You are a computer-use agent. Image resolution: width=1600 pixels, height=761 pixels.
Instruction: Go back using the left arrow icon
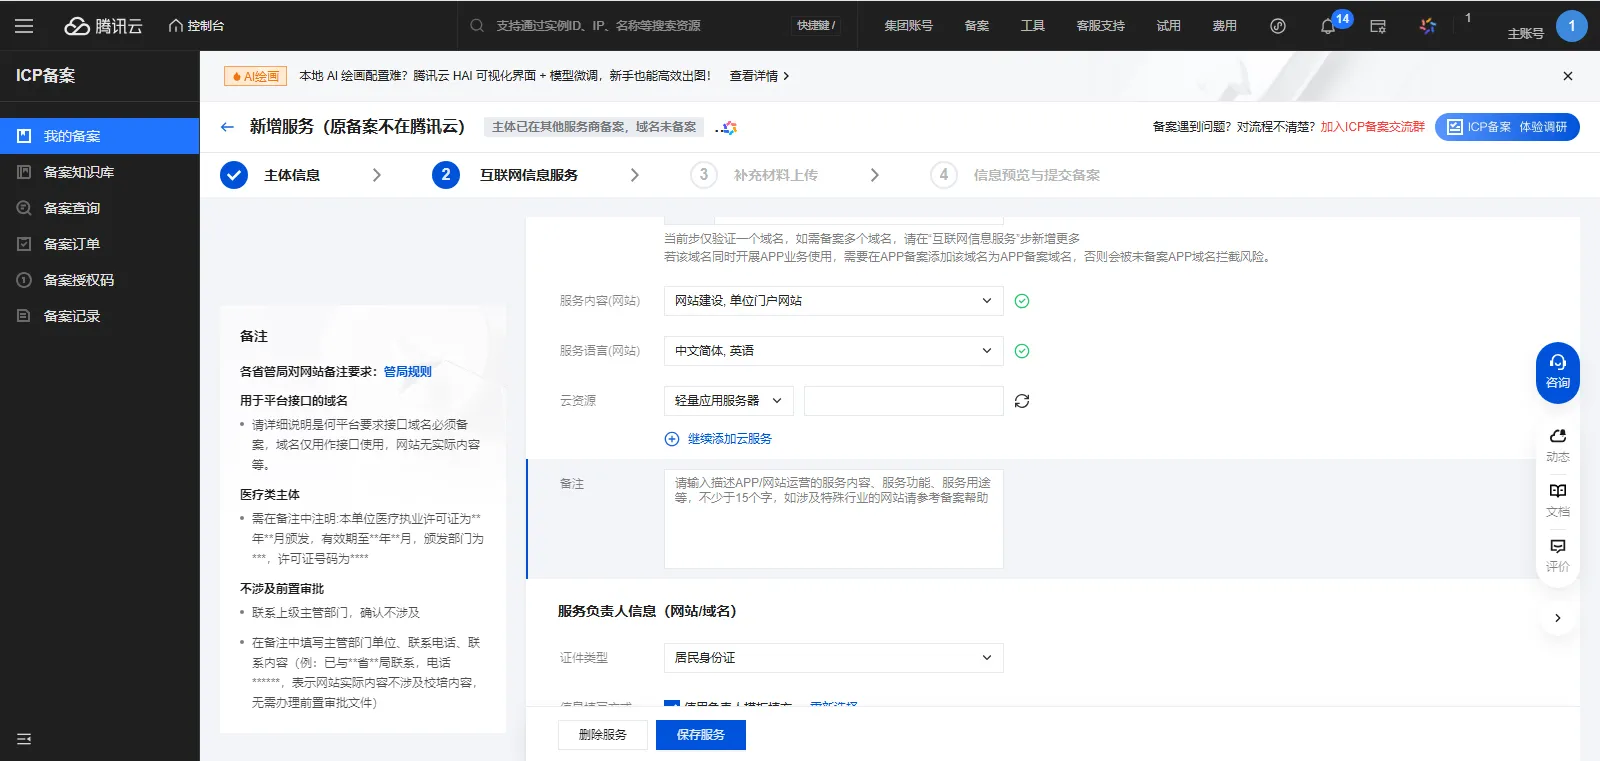(x=227, y=127)
